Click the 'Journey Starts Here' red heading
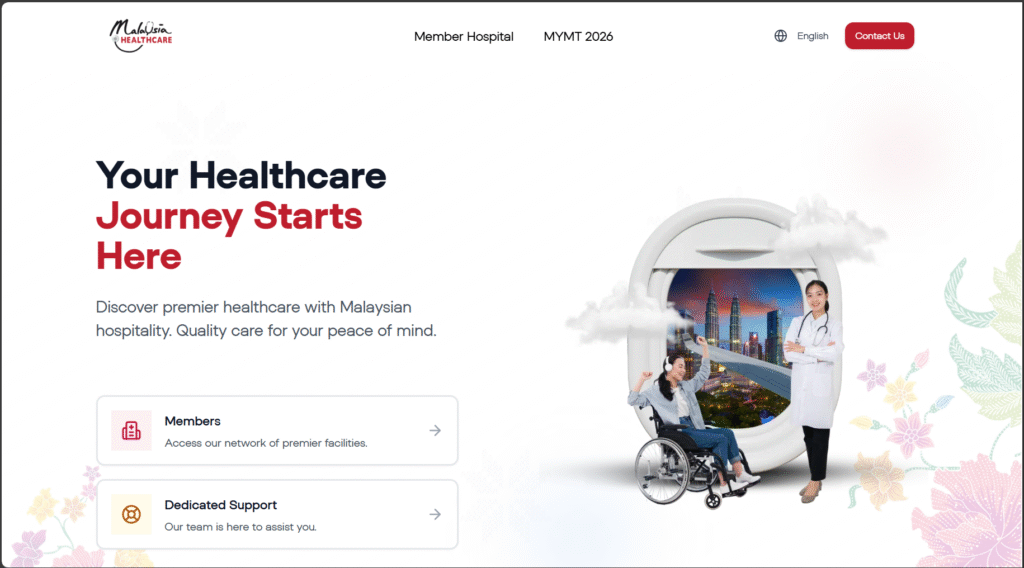 [229, 236]
